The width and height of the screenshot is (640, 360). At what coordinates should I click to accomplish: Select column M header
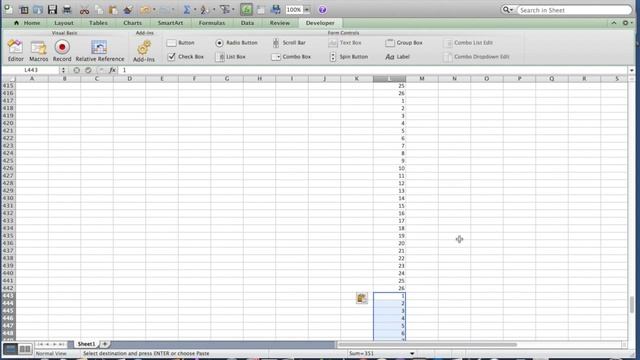[x=422, y=78]
